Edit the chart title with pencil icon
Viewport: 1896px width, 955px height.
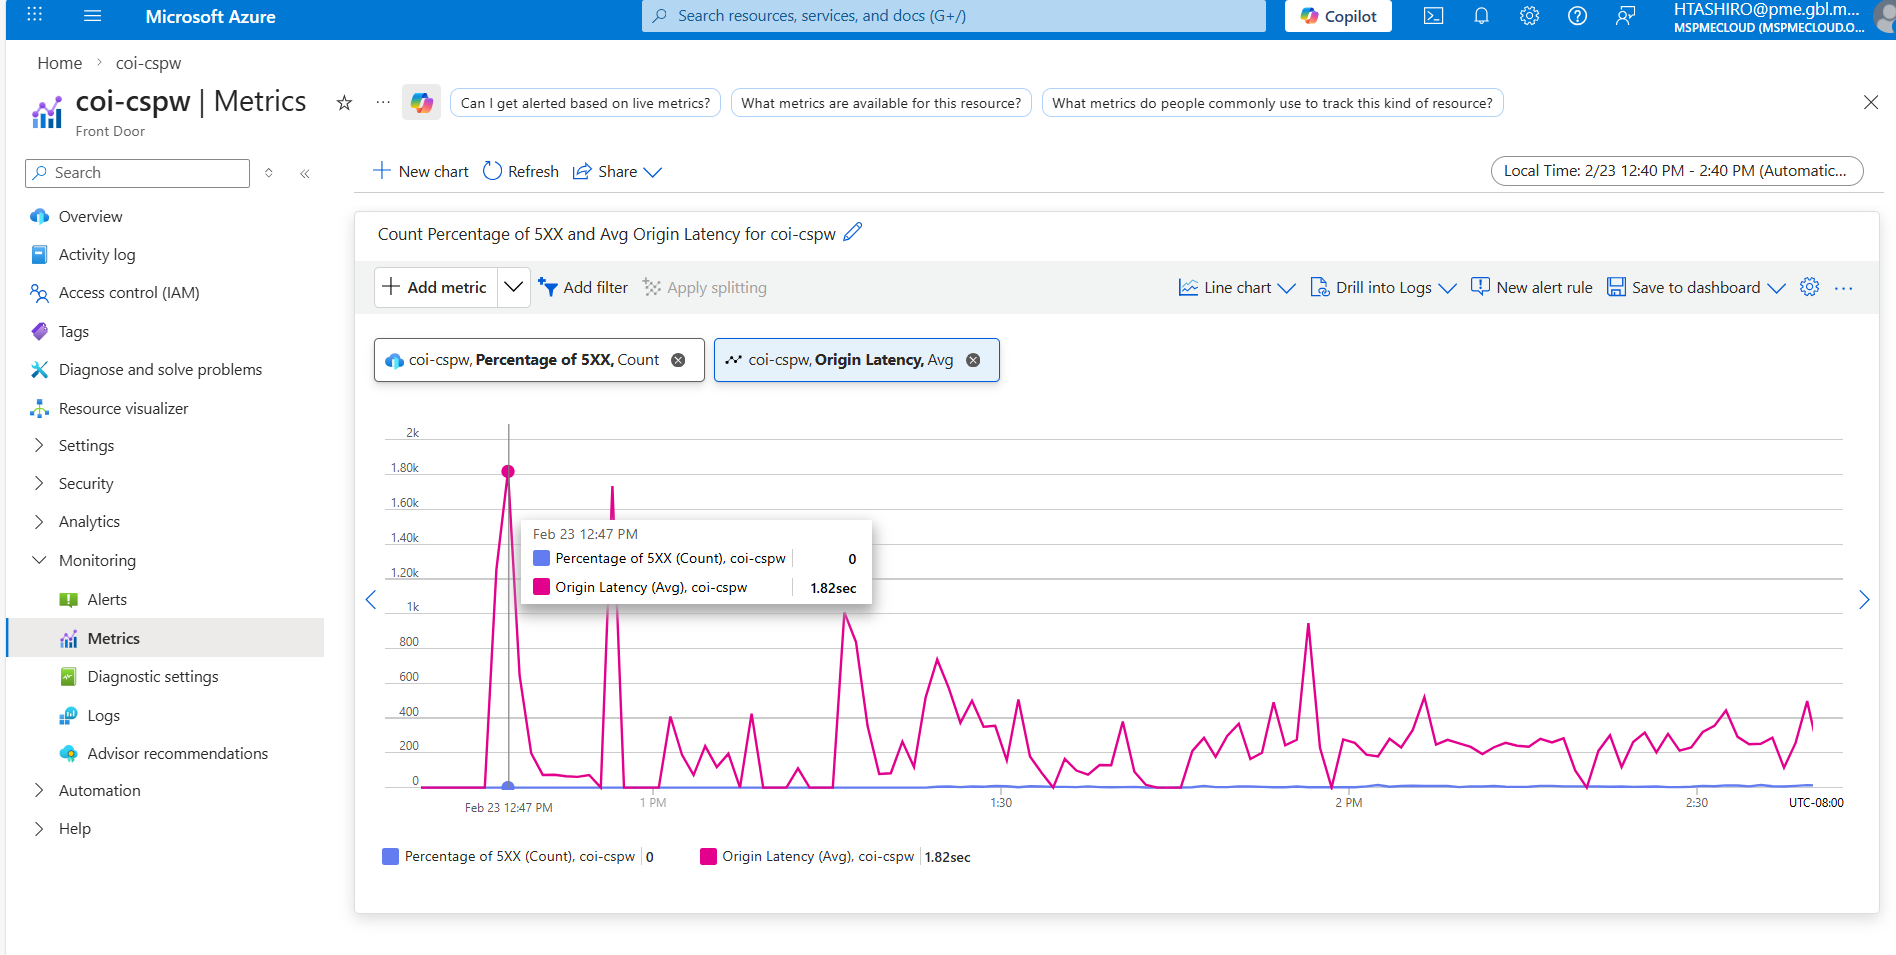(x=853, y=232)
